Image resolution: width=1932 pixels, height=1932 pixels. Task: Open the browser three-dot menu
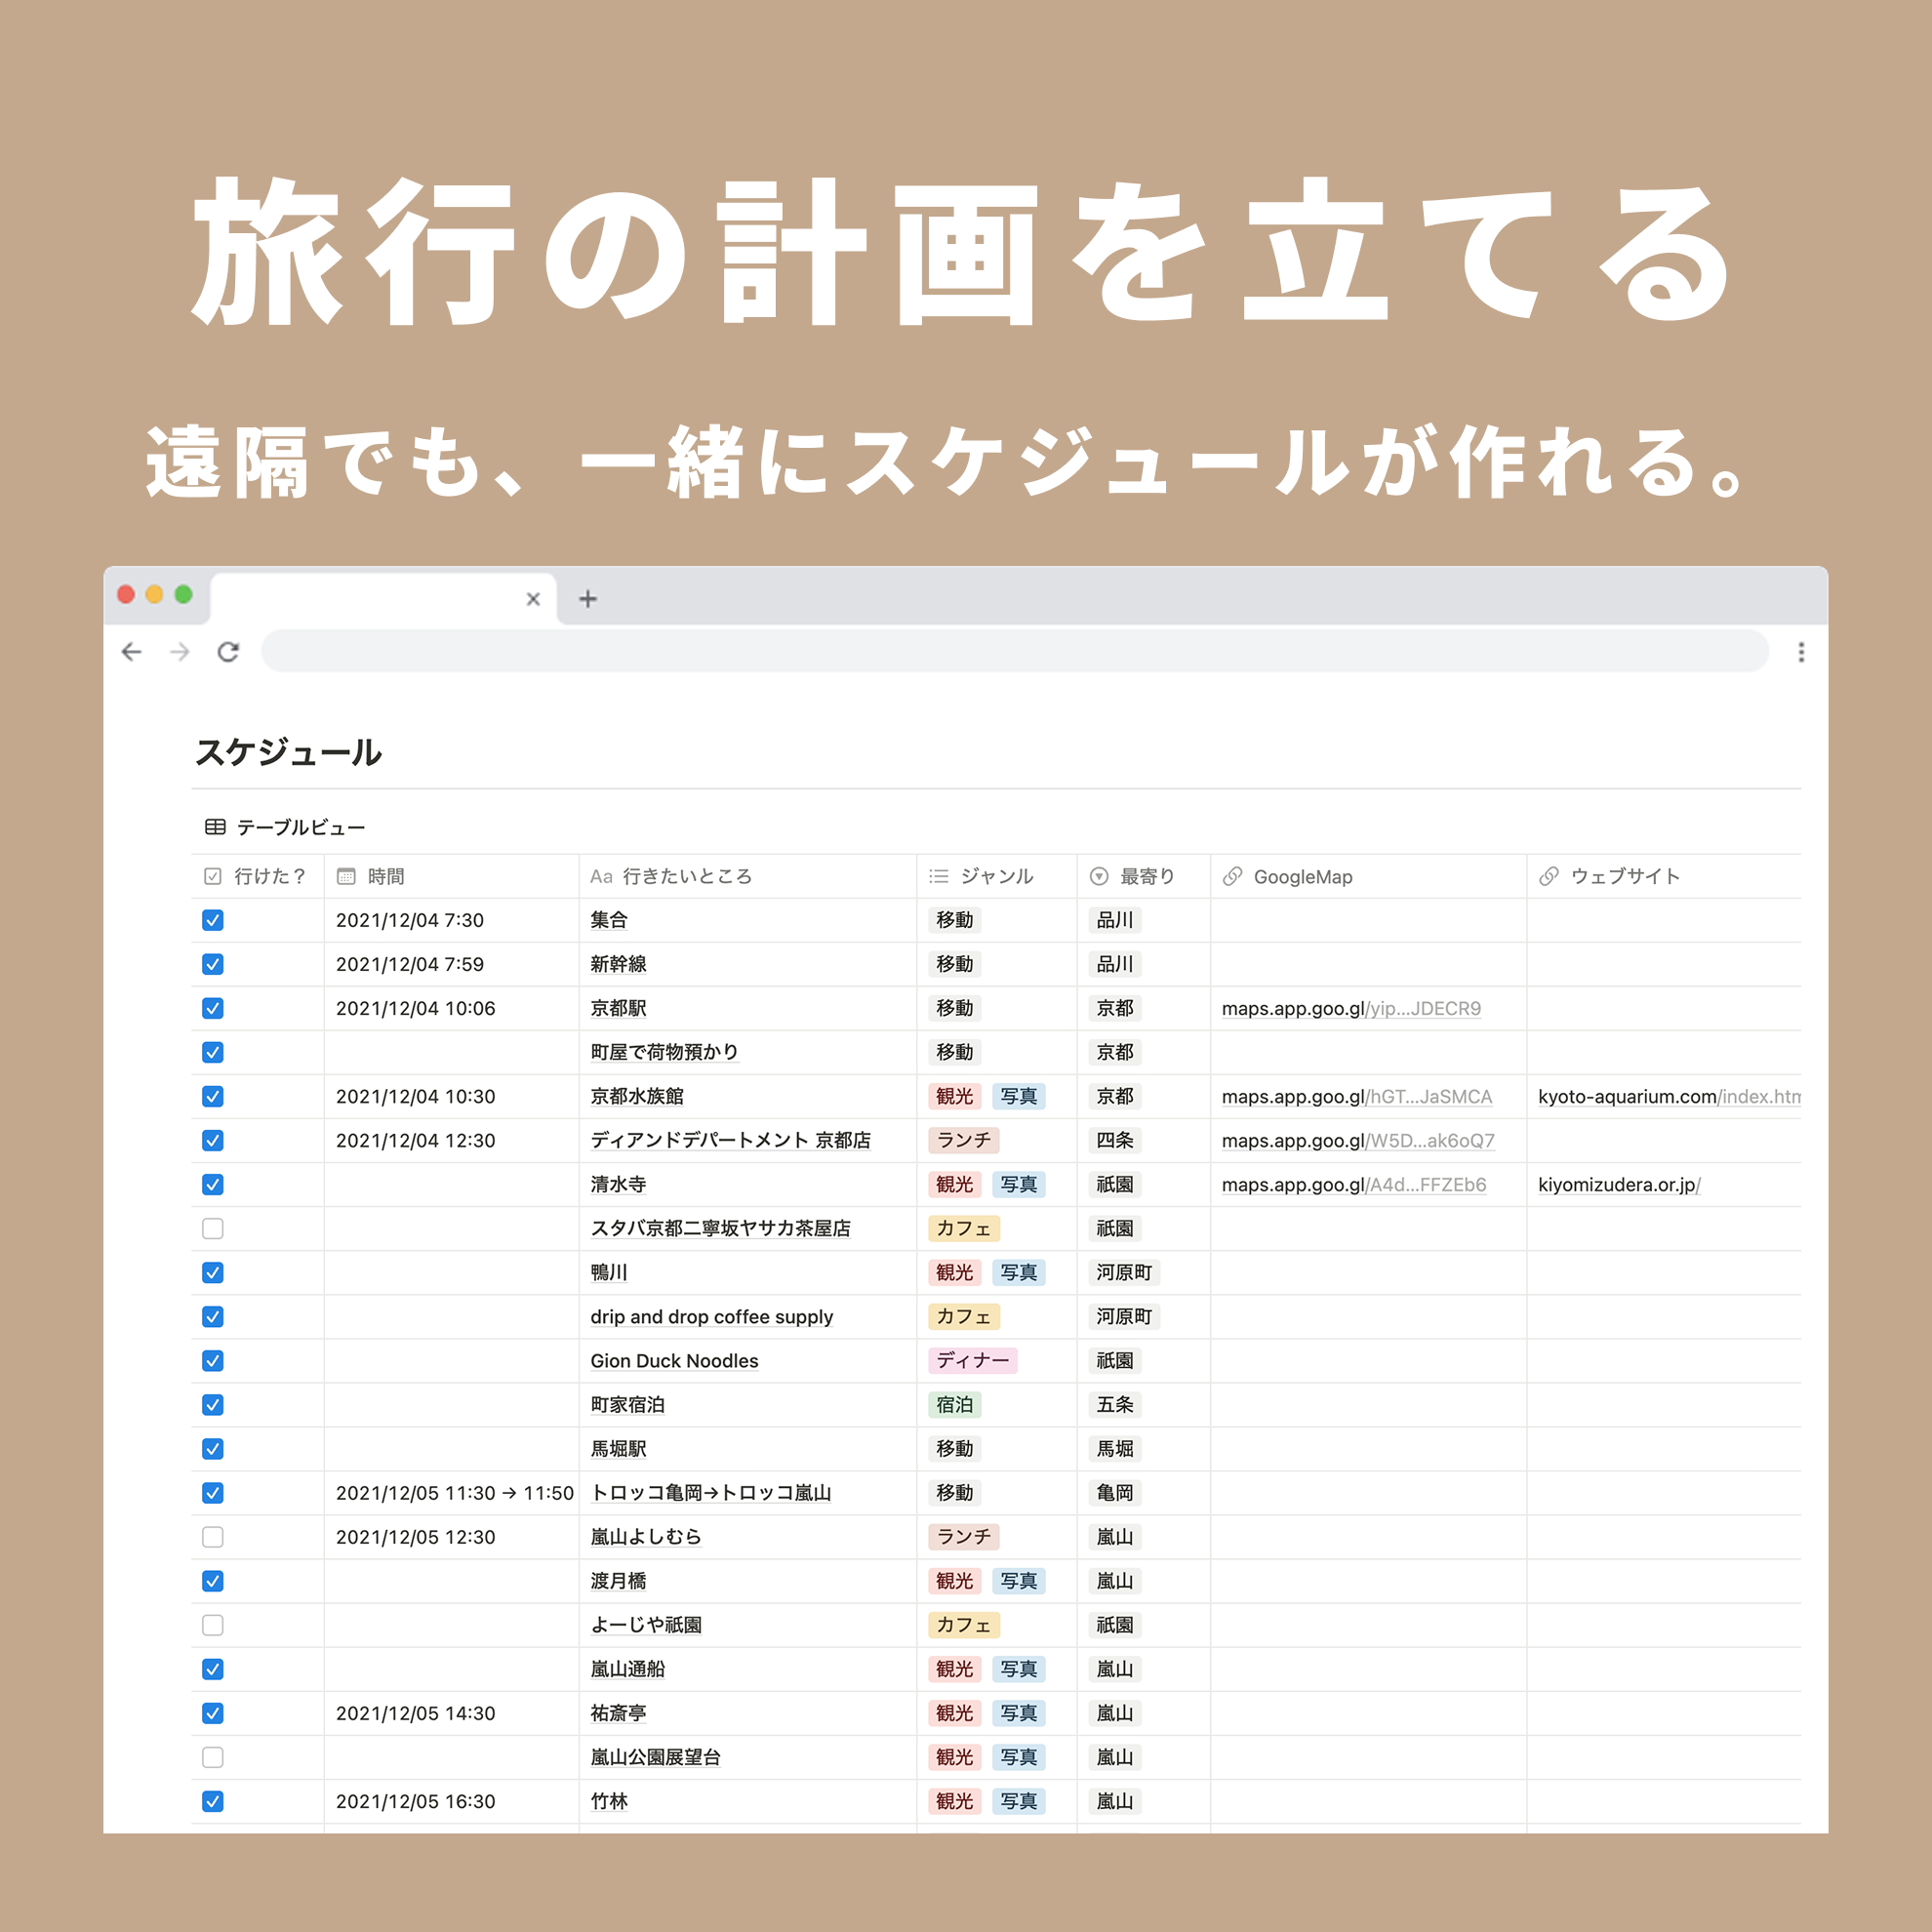coord(1801,652)
